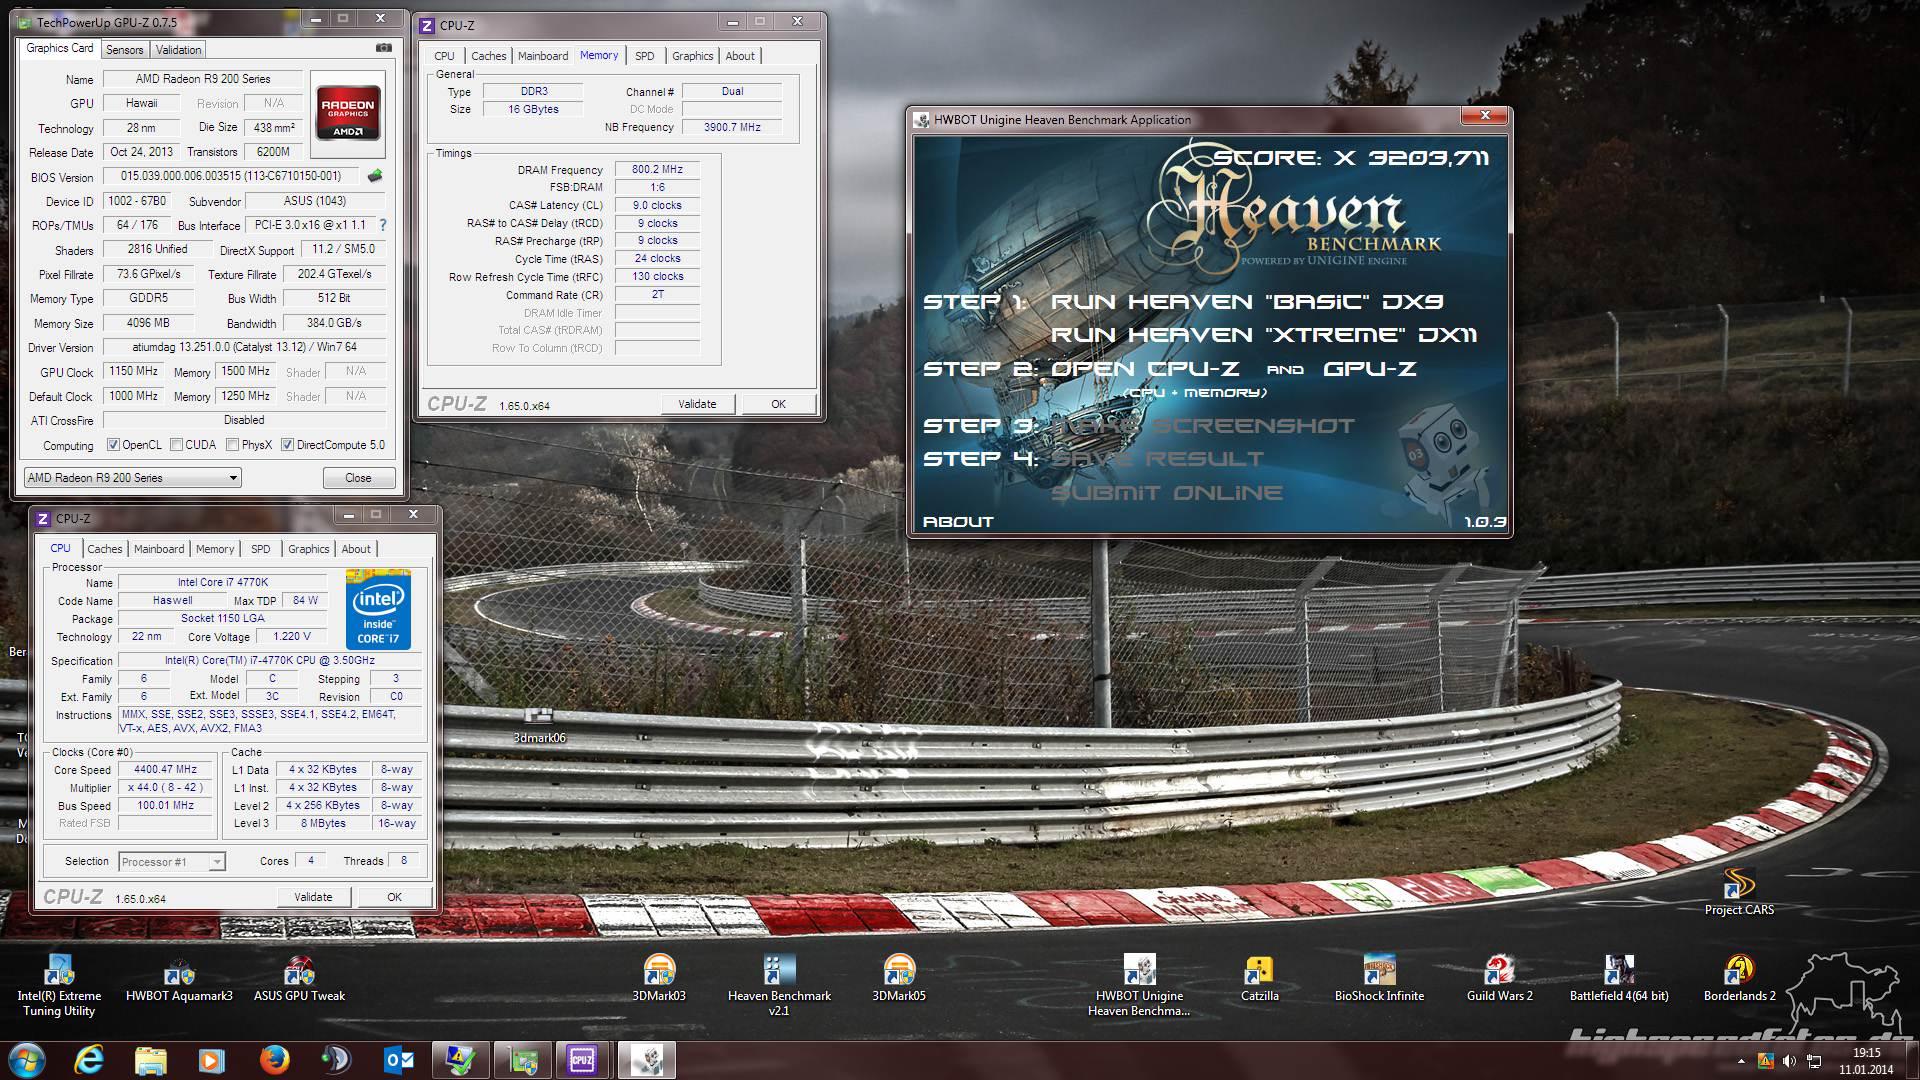The height and width of the screenshot is (1080, 1920).
Task: Toggle the CUDA checkbox in GPU-Z
Action: pyautogui.click(x=176, y=445)
